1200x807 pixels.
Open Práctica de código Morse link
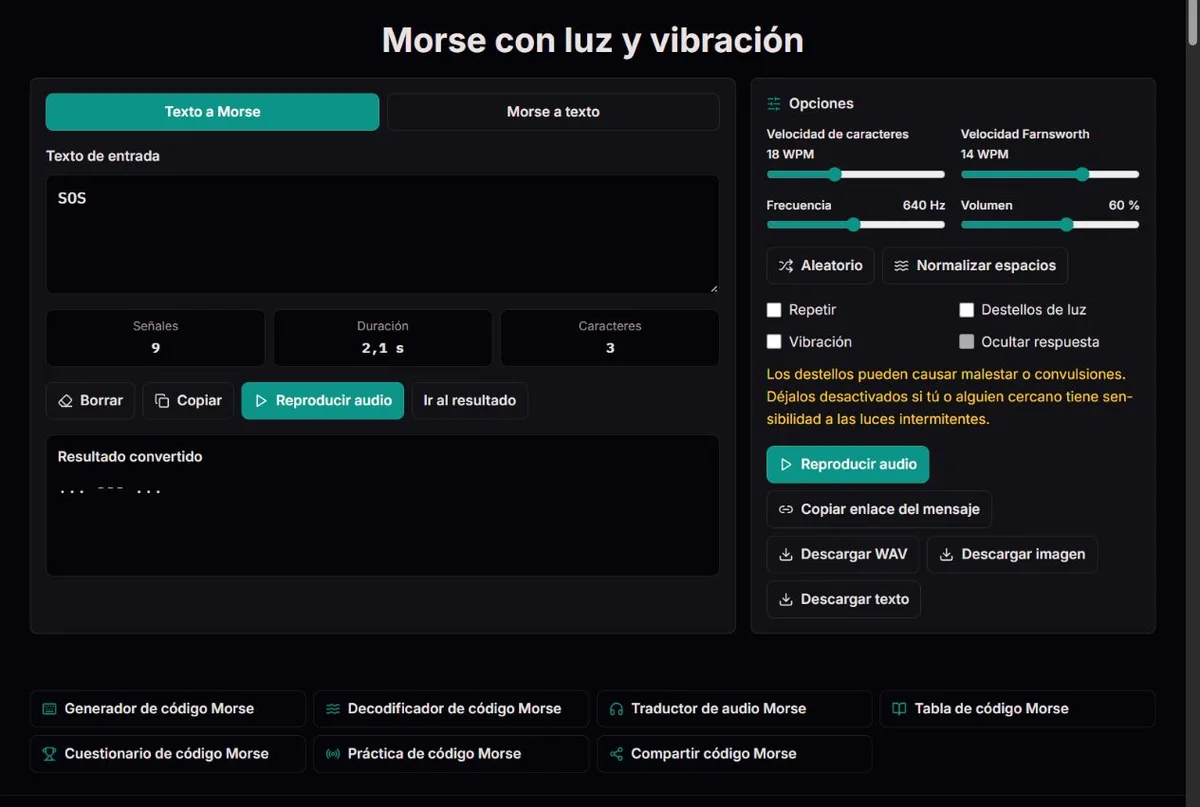pyautogui.click(x=451, y=753)
